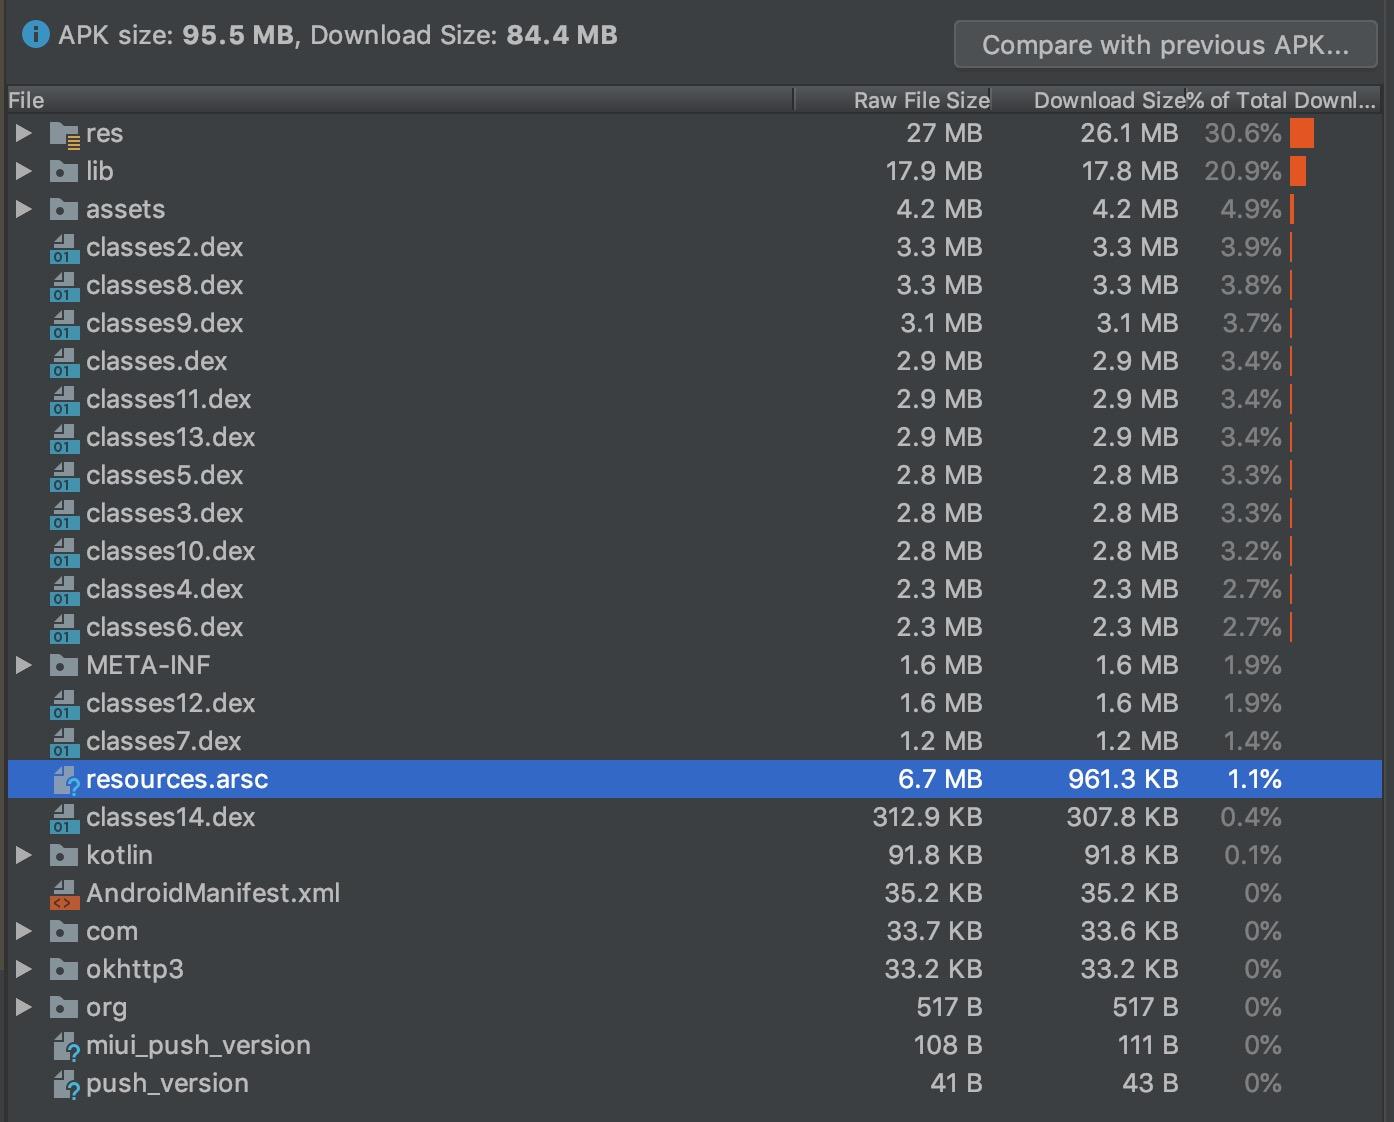Expand the assets folder
This screenshot has width=1394, height=1122.
24,209
